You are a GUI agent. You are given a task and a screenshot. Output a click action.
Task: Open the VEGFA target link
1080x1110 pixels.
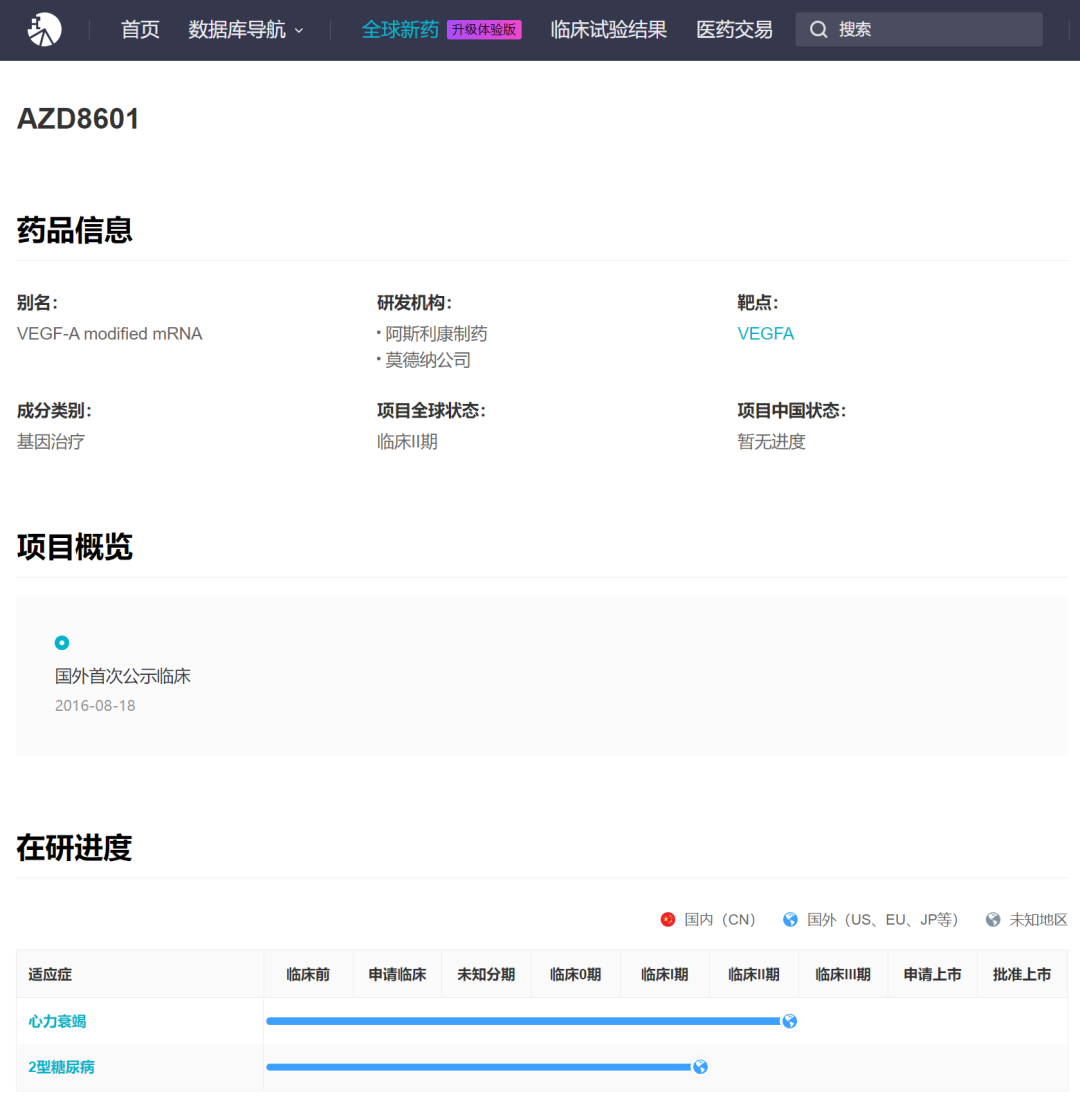click(765, 333)
